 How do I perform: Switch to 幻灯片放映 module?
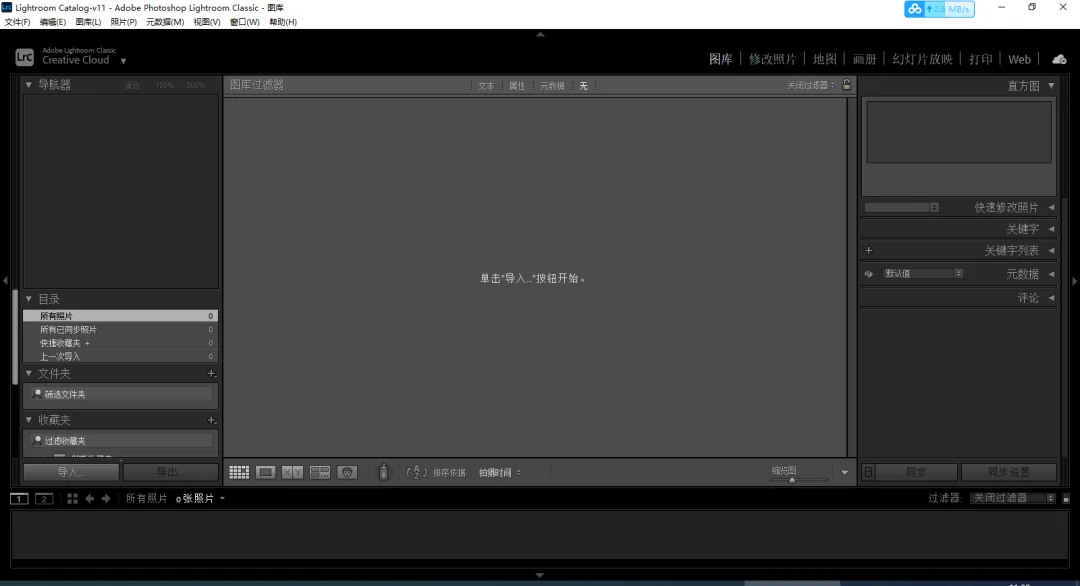[x=922, y=59]
